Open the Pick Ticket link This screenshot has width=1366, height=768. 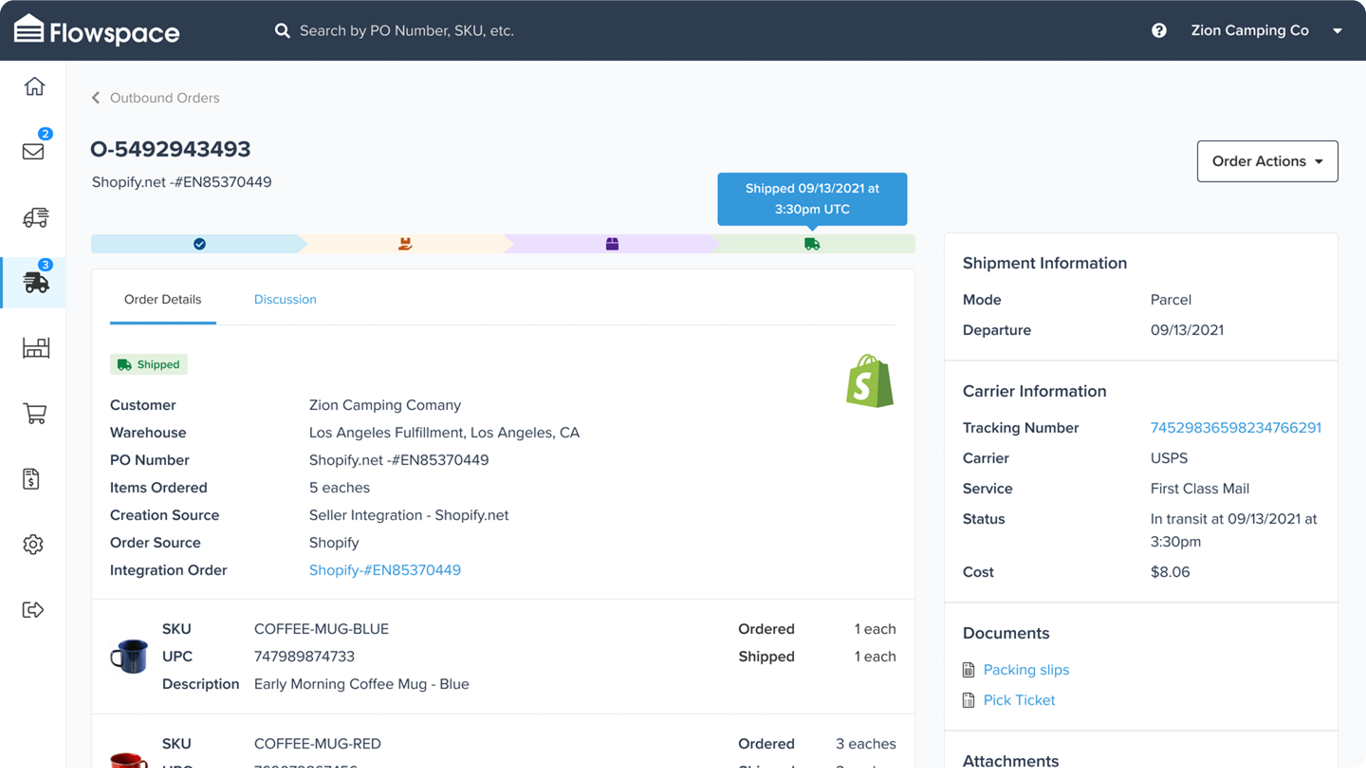1019,700
